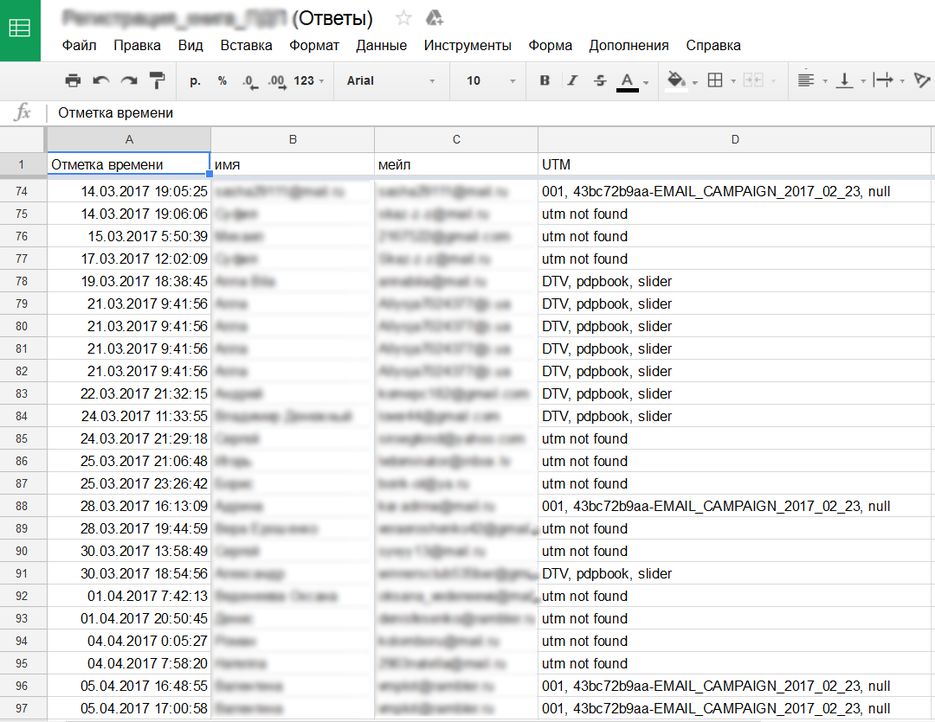Select cell with 19.03.2017 18:38:45

point(128,281)
